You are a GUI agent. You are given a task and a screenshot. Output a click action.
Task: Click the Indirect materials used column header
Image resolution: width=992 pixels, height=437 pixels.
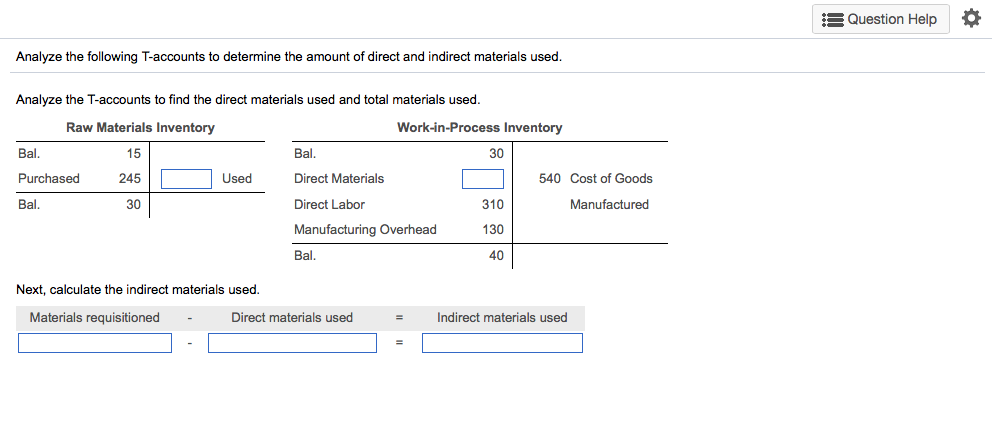coord(502,318)
